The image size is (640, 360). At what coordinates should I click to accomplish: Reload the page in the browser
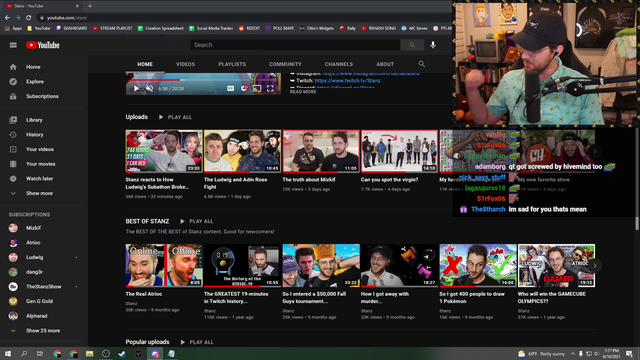click(29, 18)
